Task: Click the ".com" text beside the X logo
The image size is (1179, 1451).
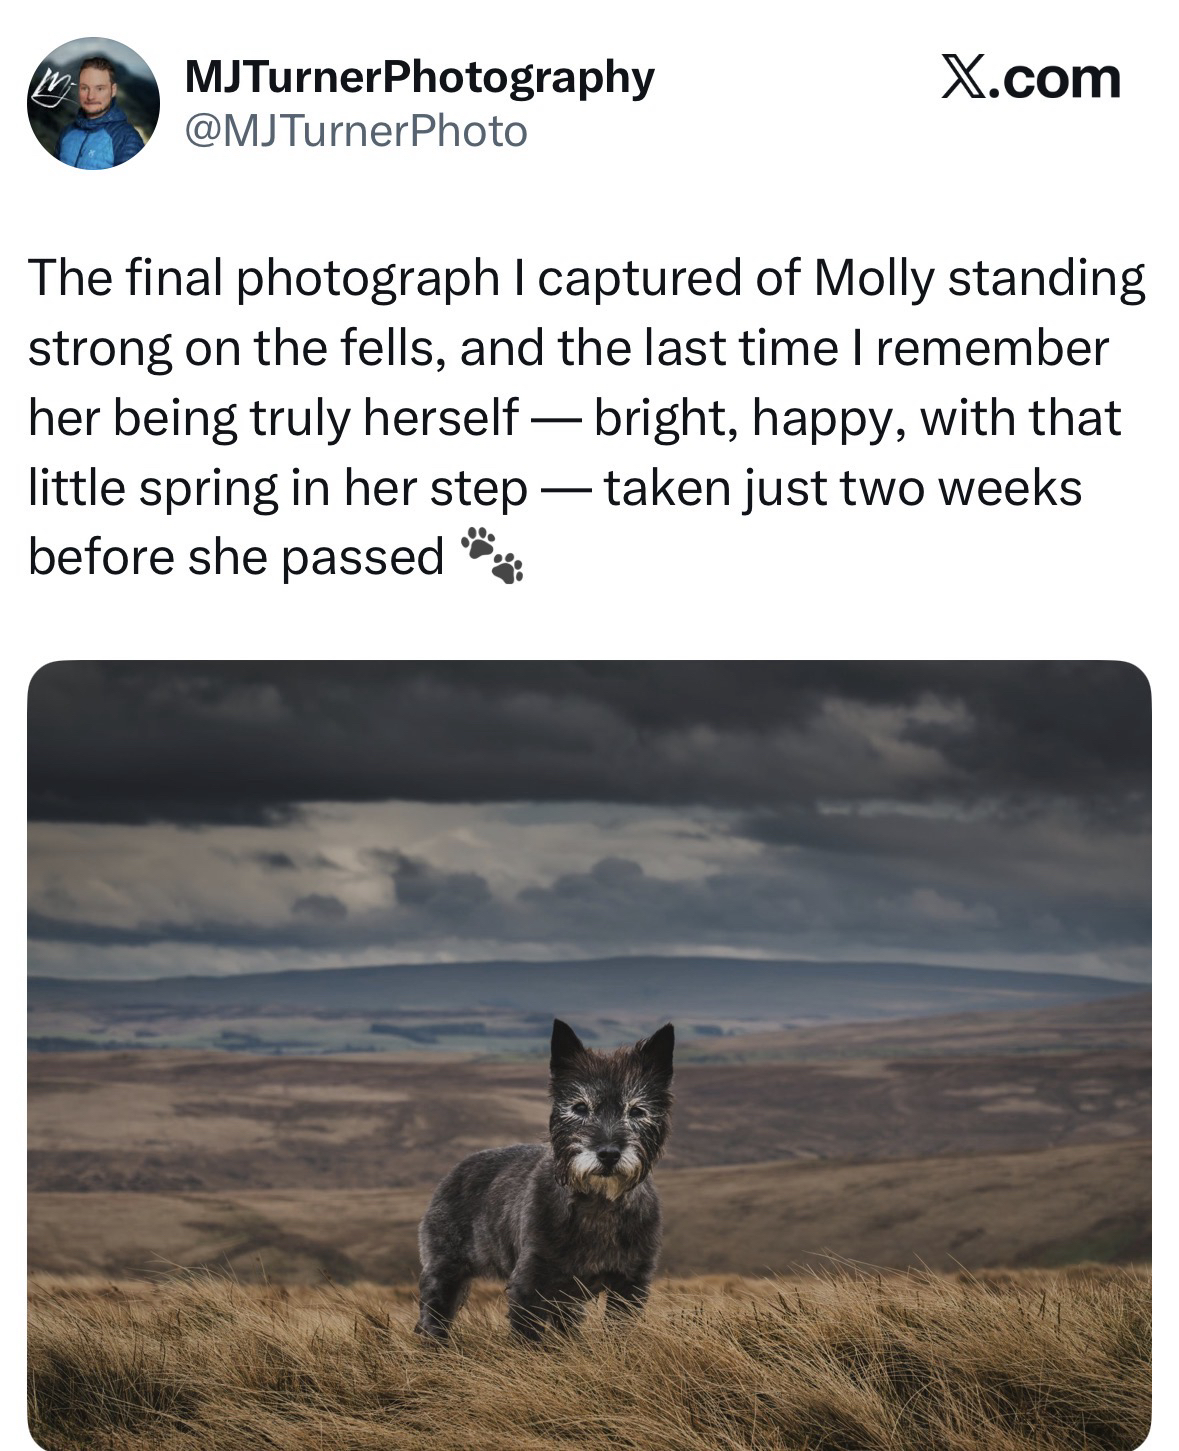Action: (1055, 79)
